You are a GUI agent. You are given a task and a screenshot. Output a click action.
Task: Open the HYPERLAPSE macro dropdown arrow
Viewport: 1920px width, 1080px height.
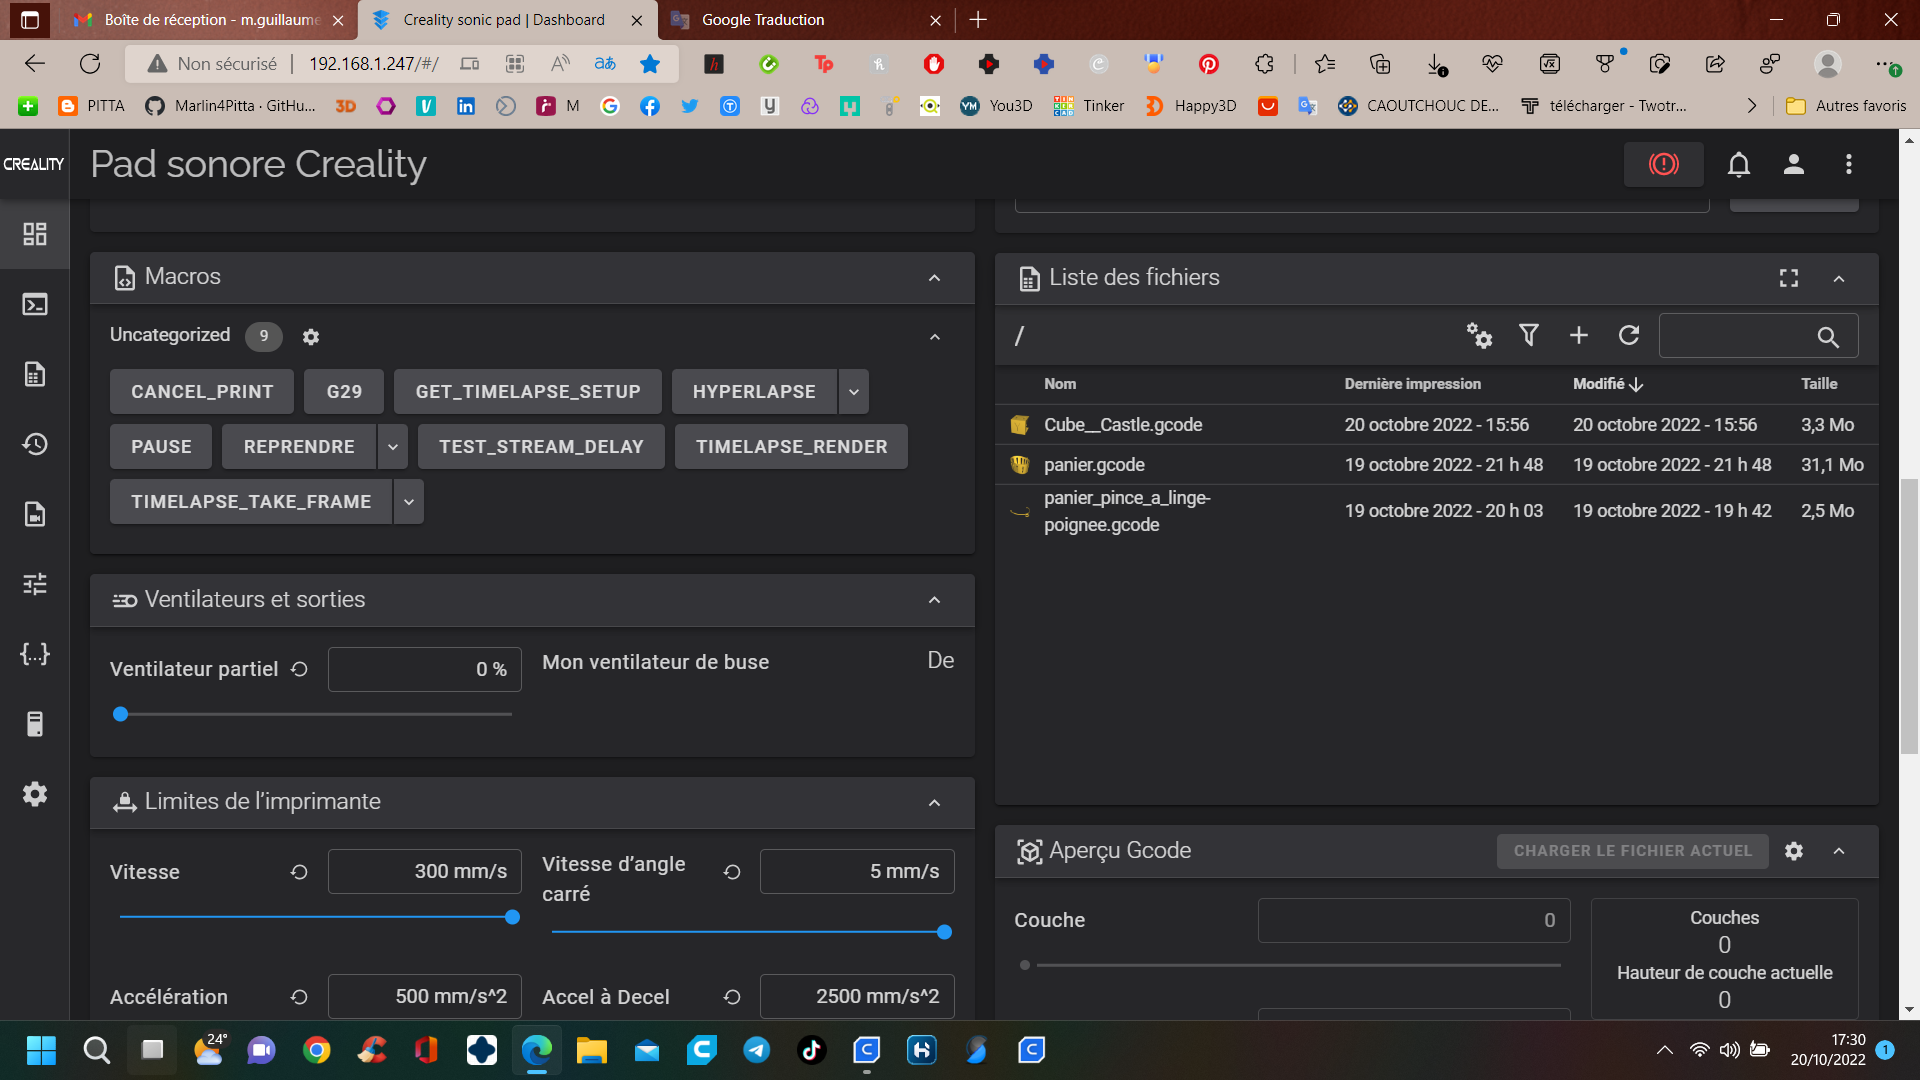click(x=854, y=392)
